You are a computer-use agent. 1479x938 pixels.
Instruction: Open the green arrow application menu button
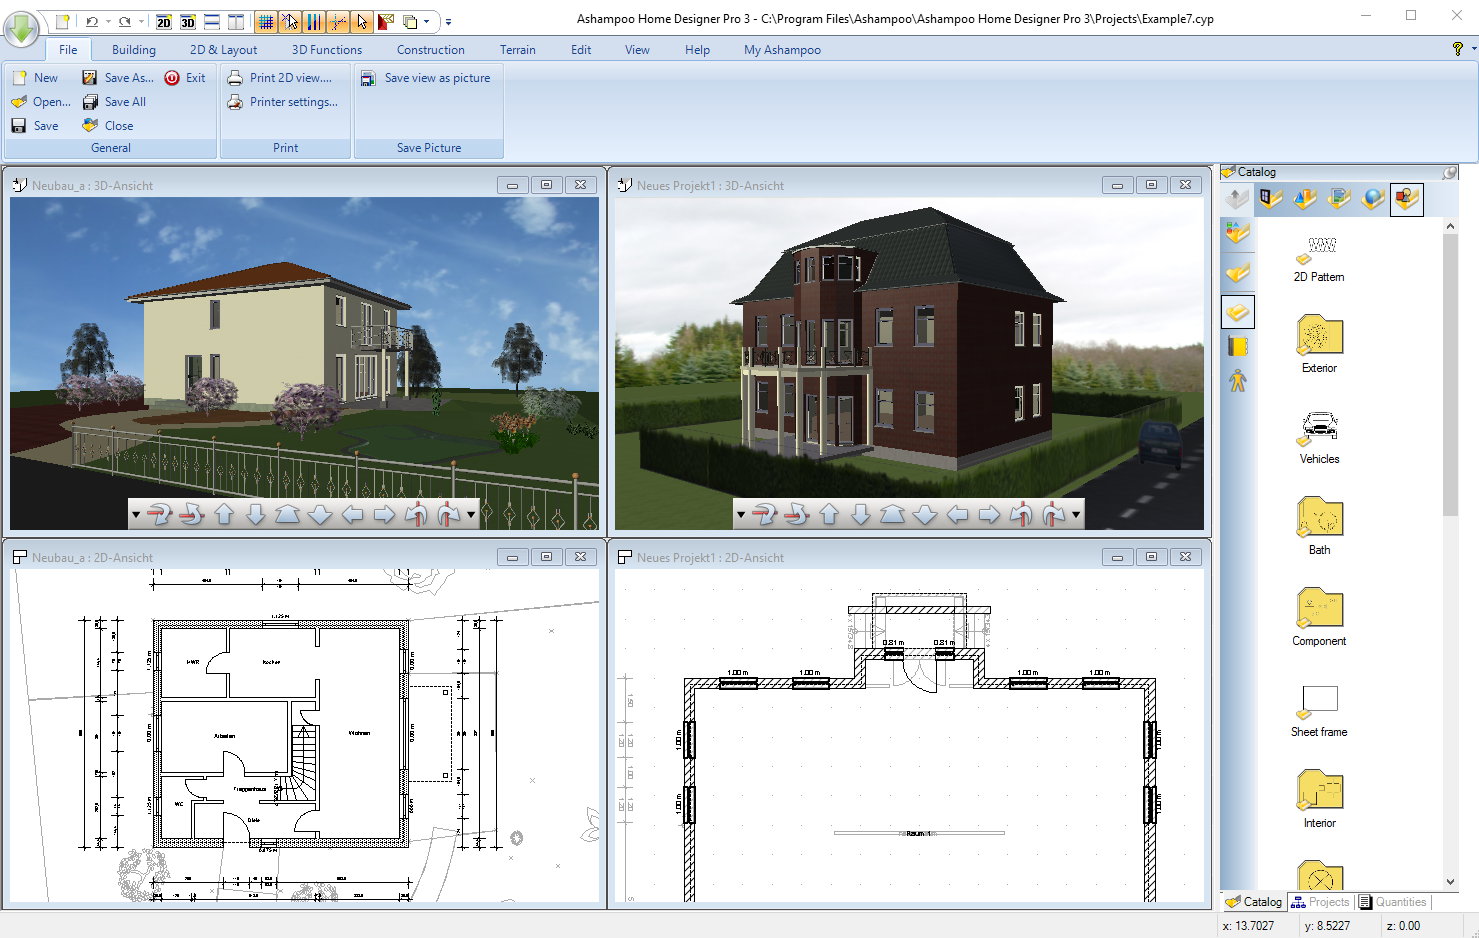21,27
